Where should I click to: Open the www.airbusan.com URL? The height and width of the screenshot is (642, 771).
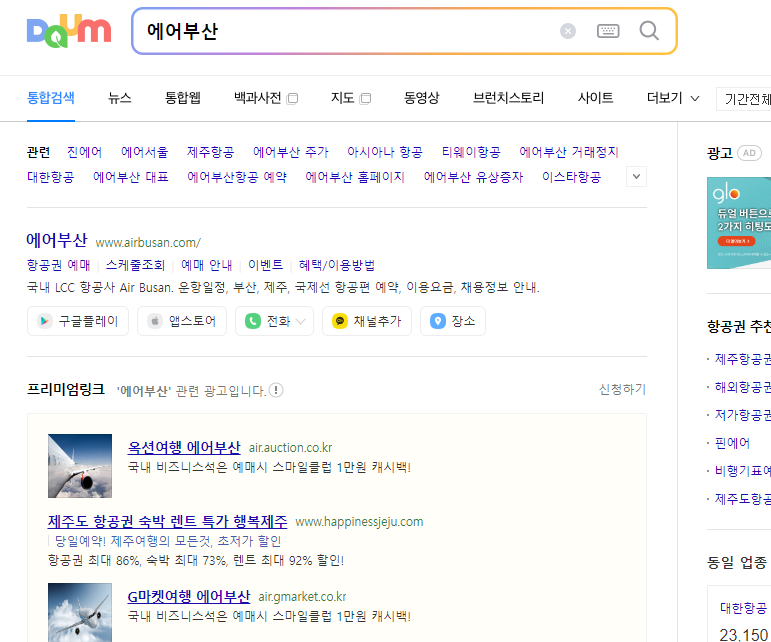[148, 242]
